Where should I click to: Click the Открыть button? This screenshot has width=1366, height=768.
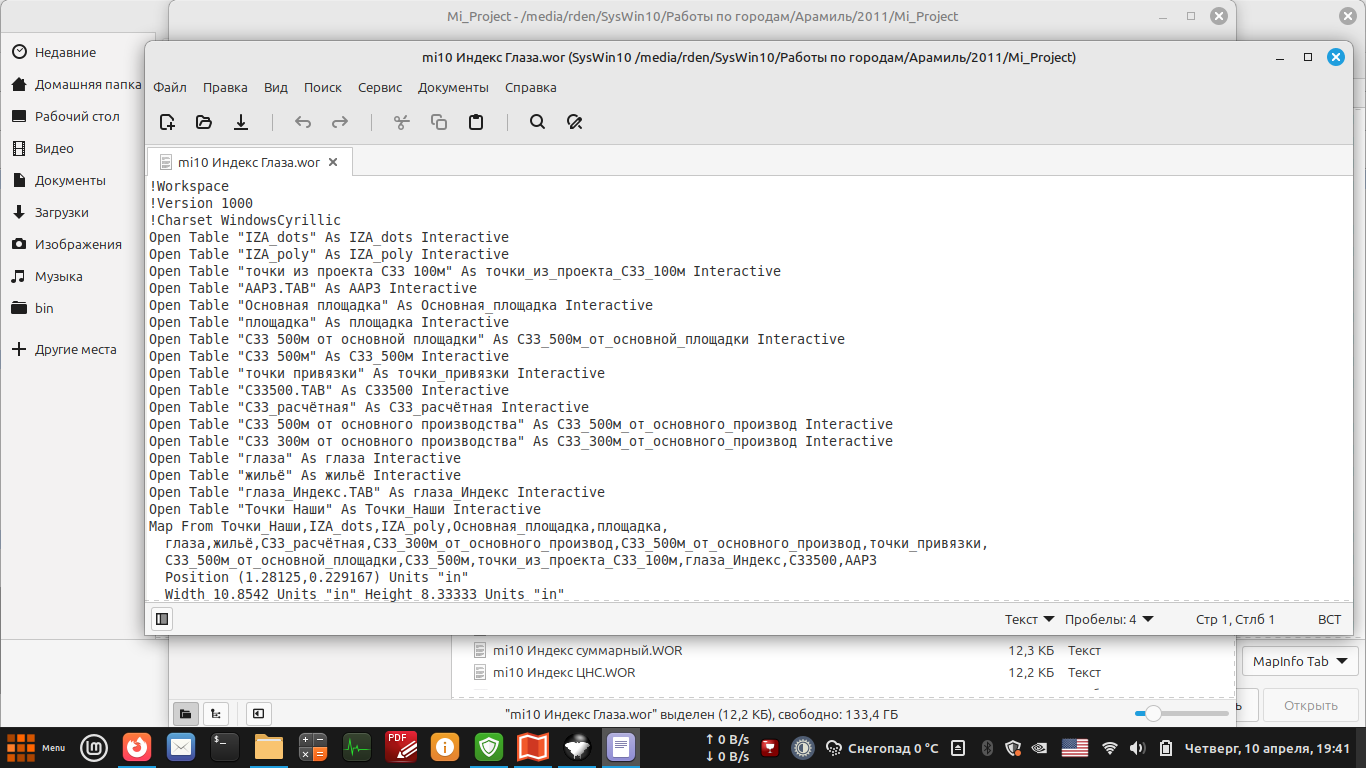(1310, 705)
